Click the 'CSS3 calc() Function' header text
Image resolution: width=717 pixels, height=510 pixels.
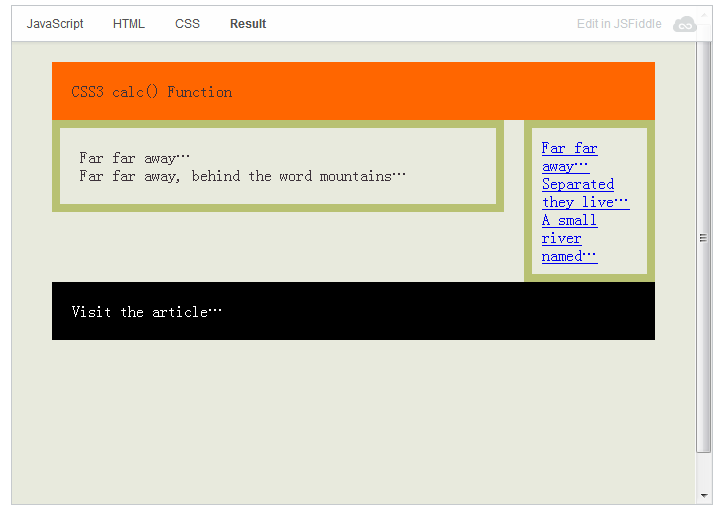coord(151,92)
